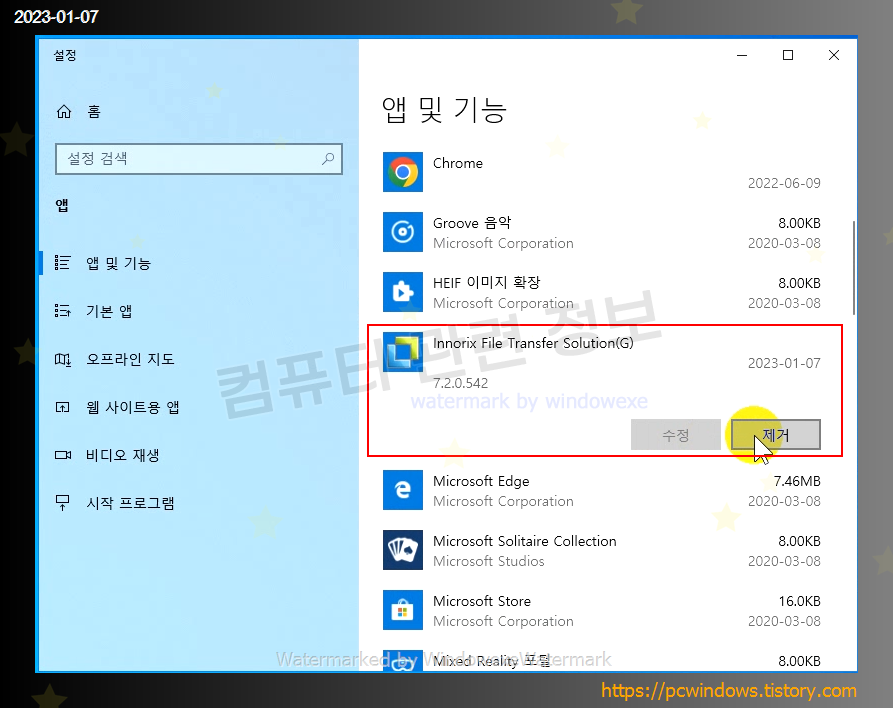Click the Microsoft Studios publisher text
Screen dimensions: 893x708
pos(489,561)
